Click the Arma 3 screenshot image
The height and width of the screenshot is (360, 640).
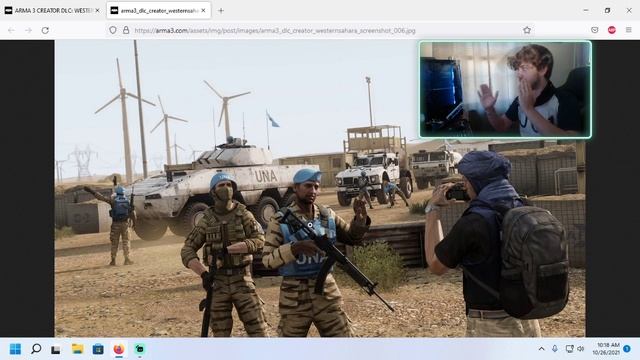320,188
